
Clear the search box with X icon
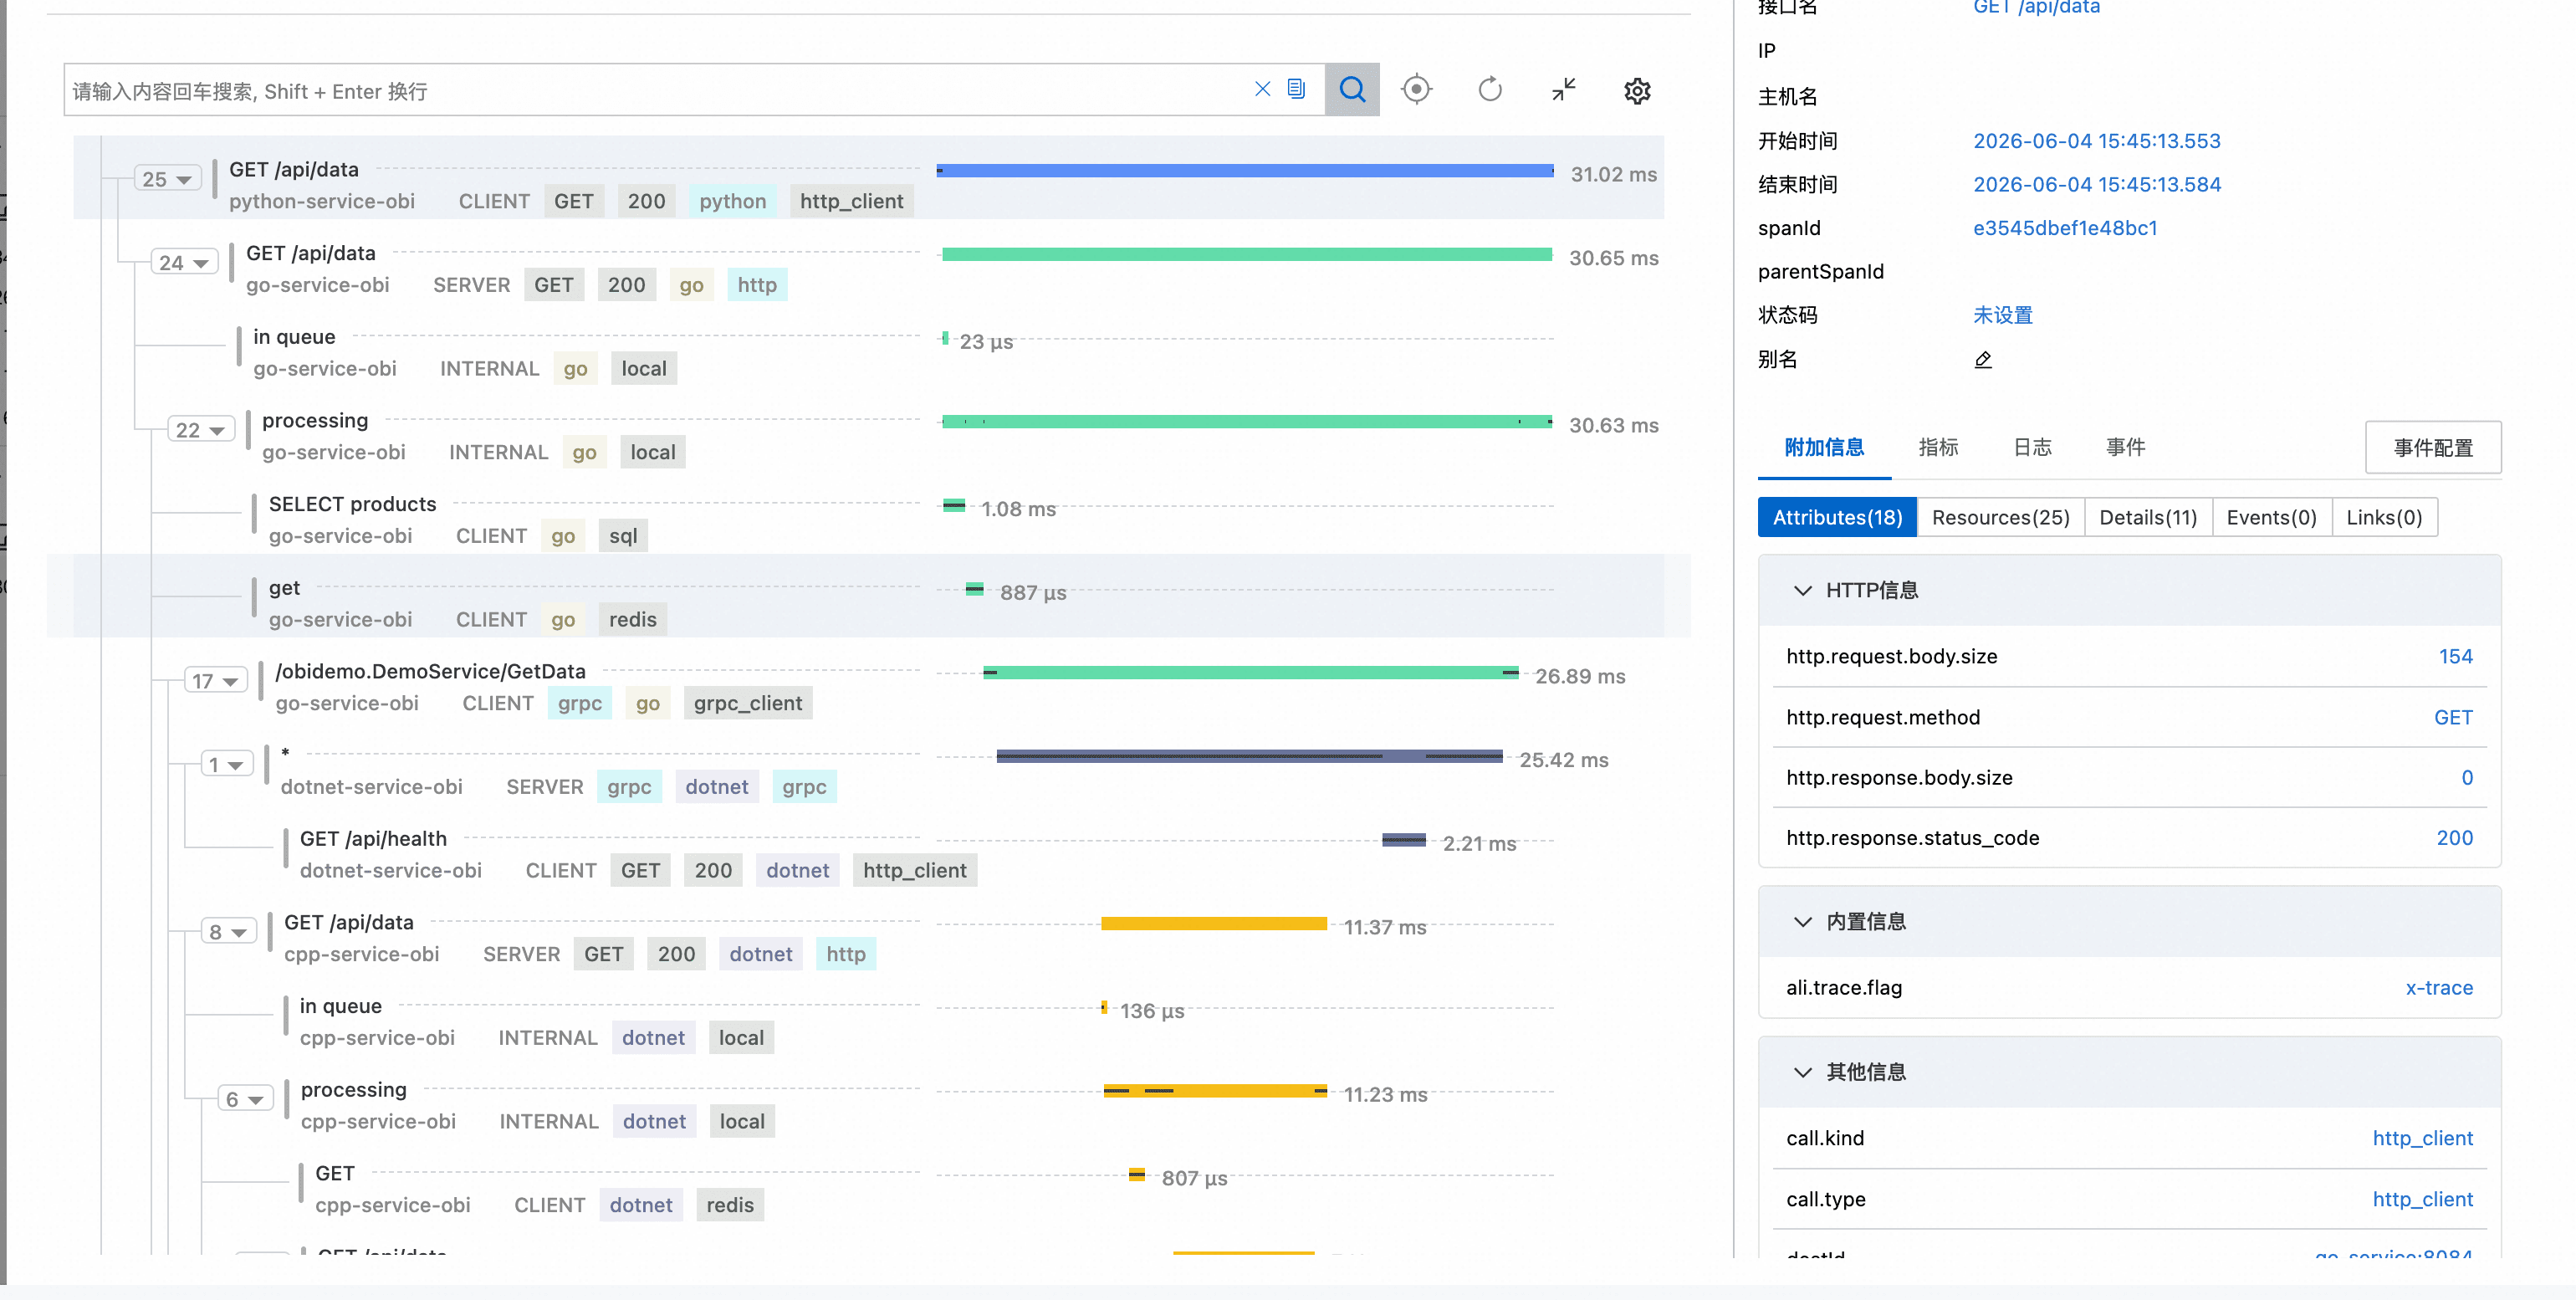1262,90
